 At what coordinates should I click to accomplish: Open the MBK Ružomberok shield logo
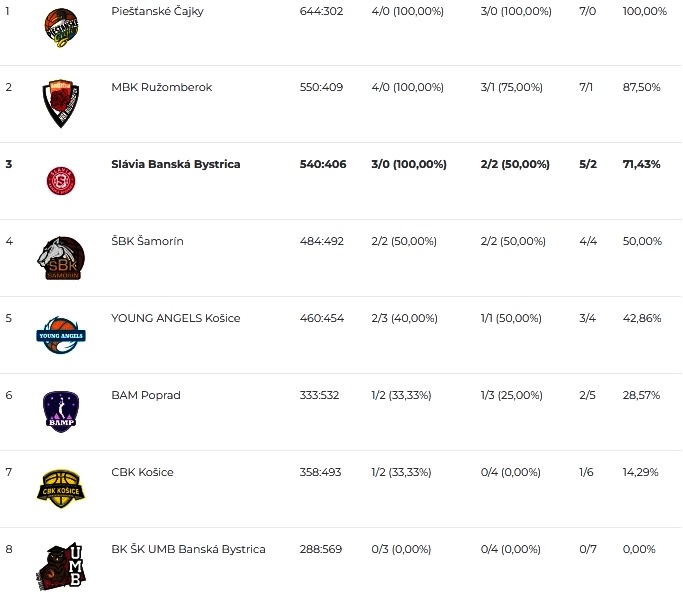[x=61, y=104]
